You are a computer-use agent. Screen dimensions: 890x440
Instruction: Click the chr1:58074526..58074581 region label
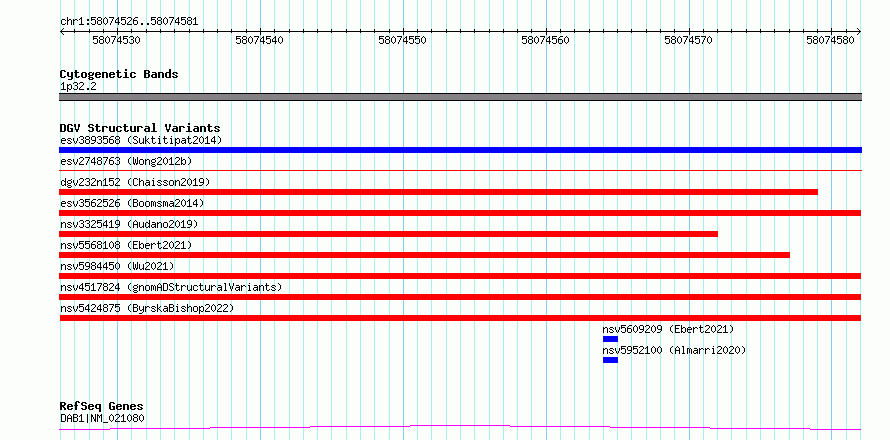click(129, 22)
